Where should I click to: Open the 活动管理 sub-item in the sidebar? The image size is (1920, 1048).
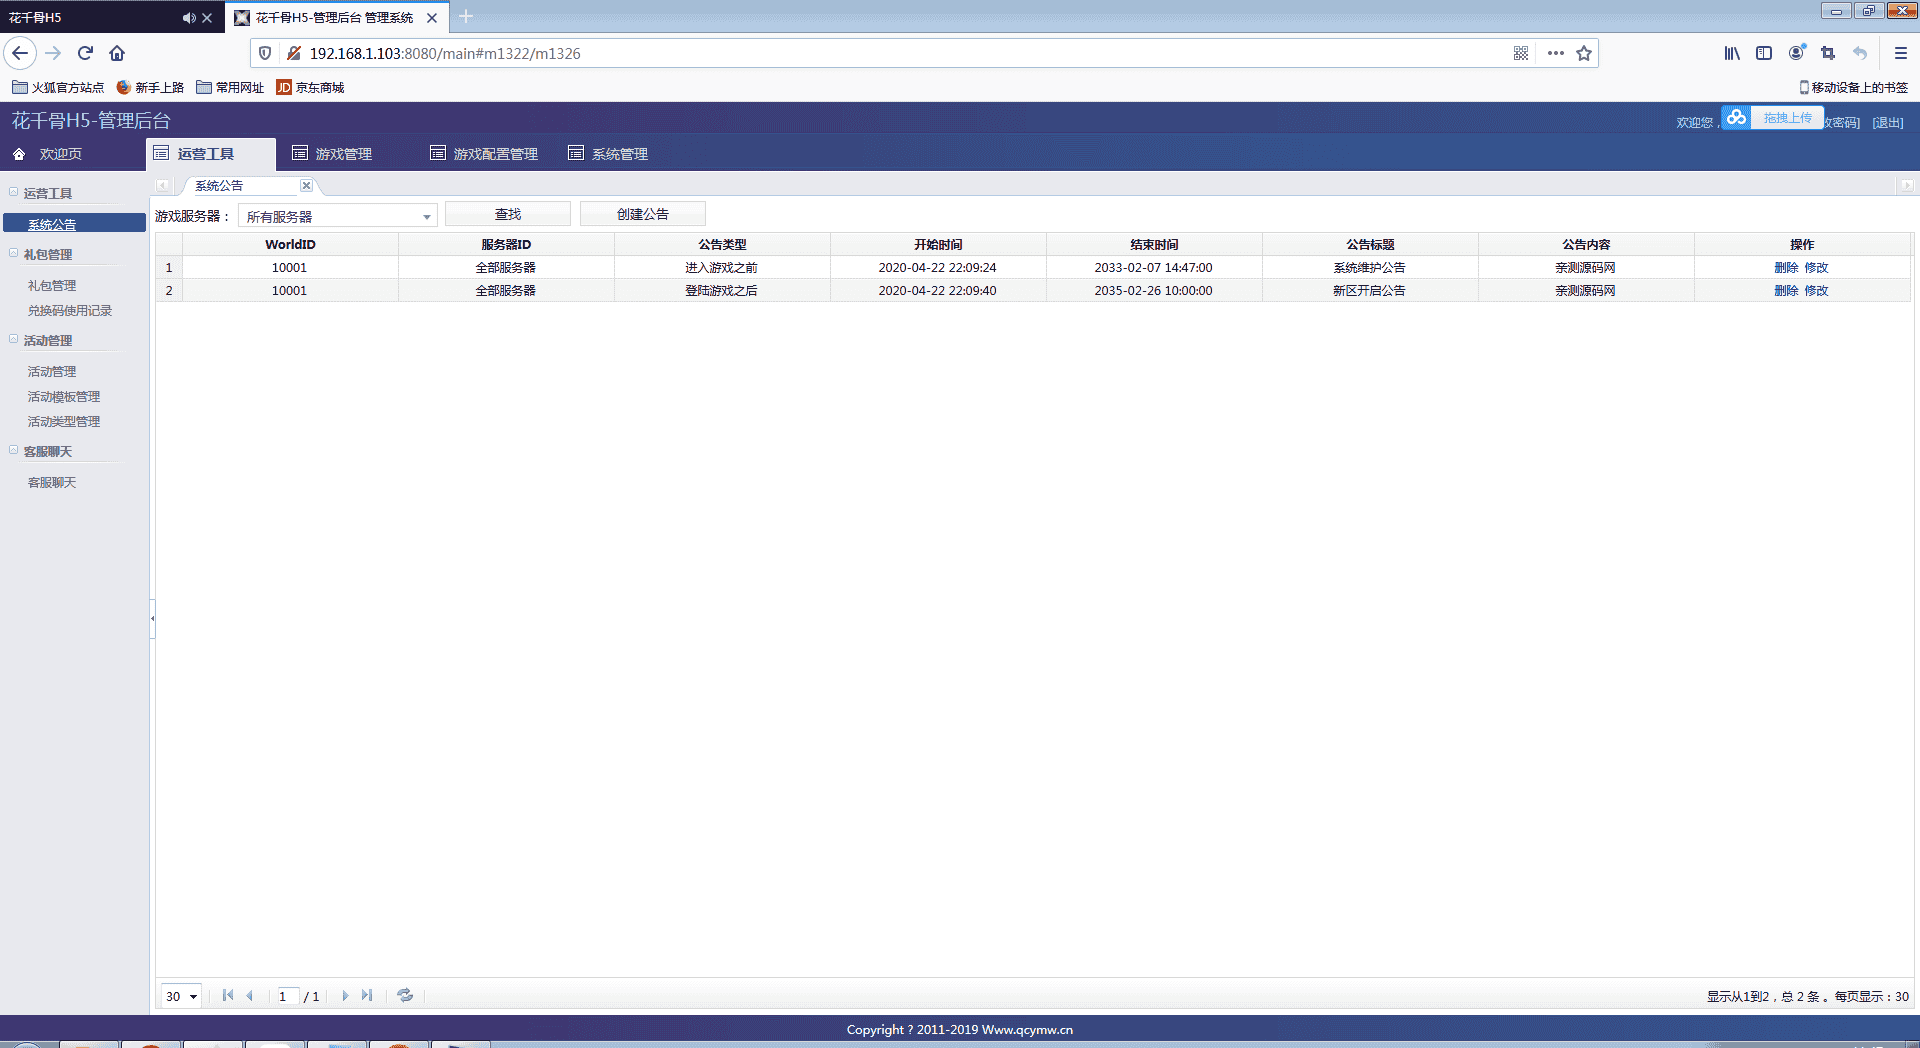52,371
